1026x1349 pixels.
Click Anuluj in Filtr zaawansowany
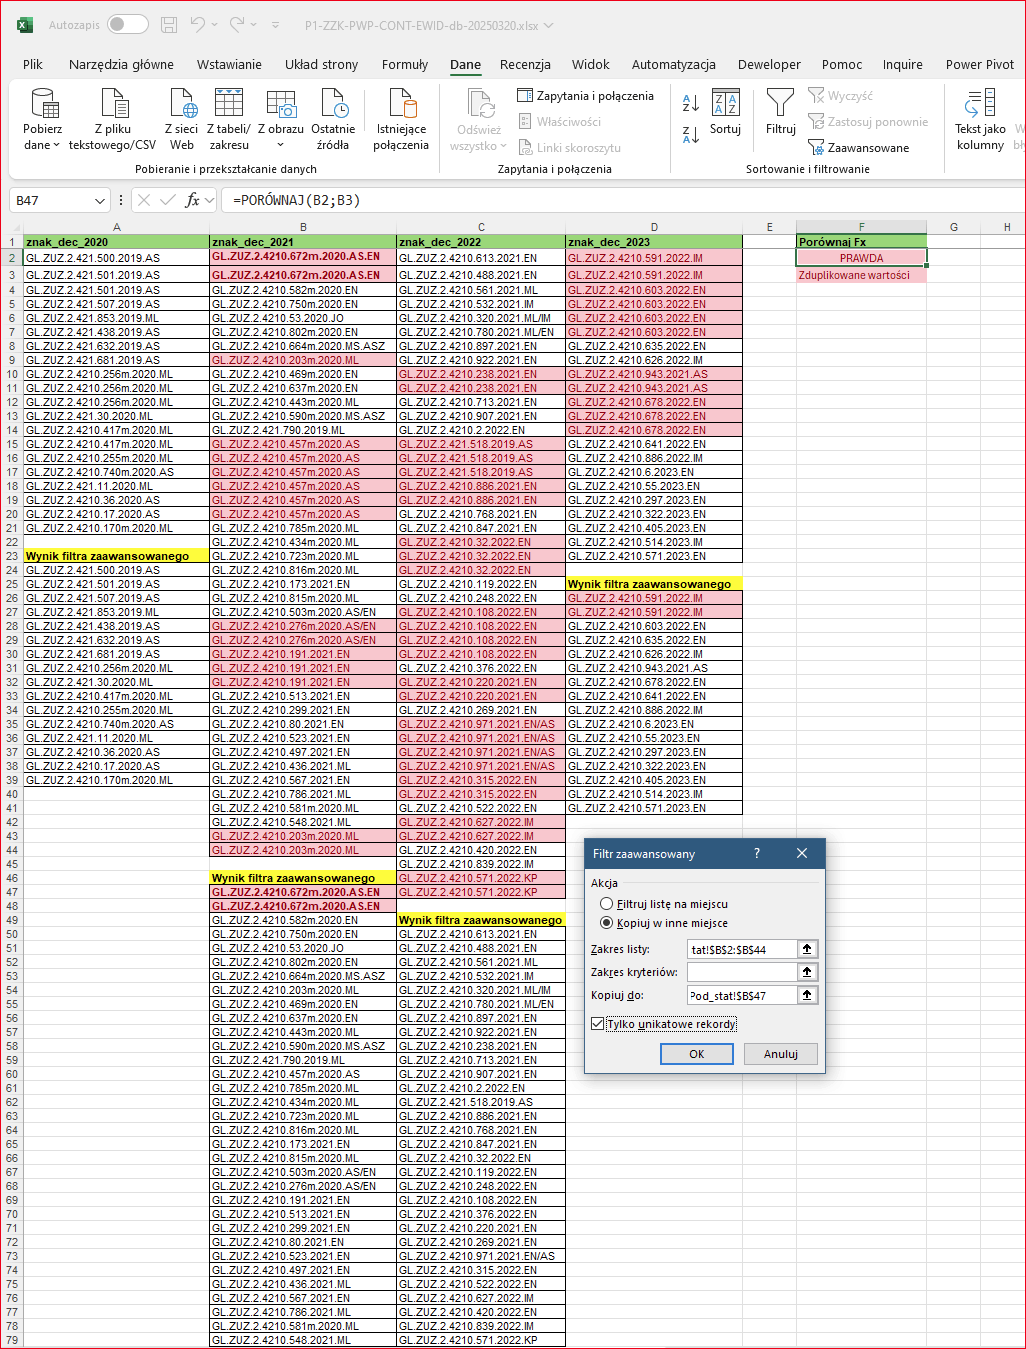pos(781,1054)
